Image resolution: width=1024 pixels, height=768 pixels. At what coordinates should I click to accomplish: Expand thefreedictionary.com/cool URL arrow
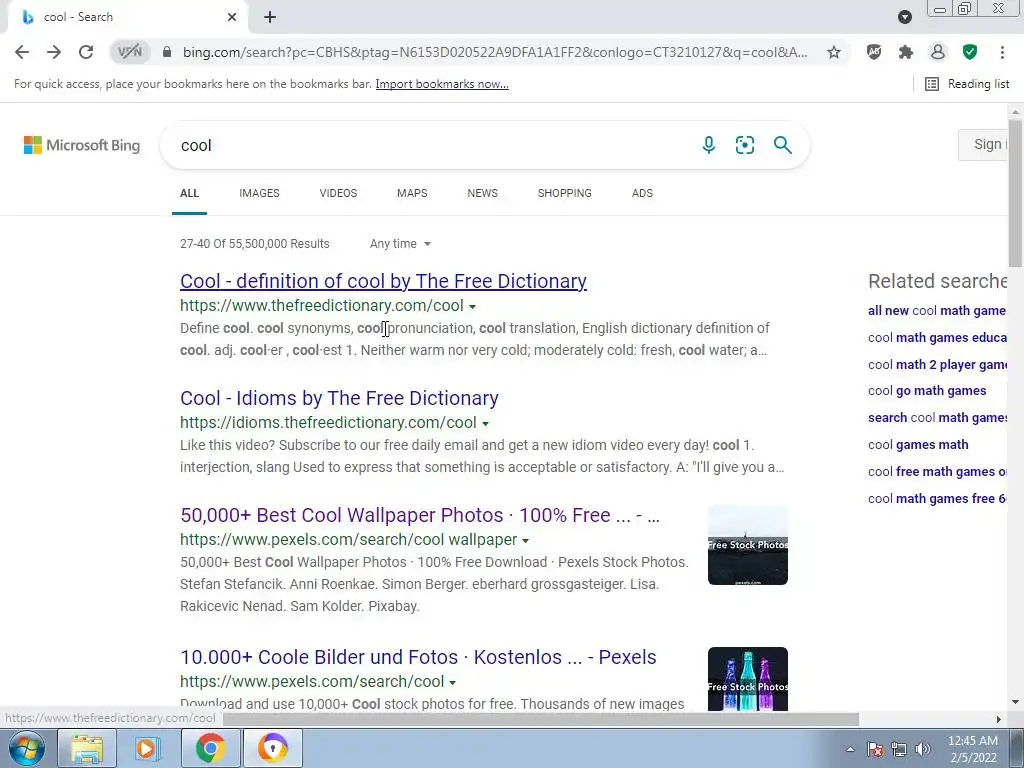(472, 306)
